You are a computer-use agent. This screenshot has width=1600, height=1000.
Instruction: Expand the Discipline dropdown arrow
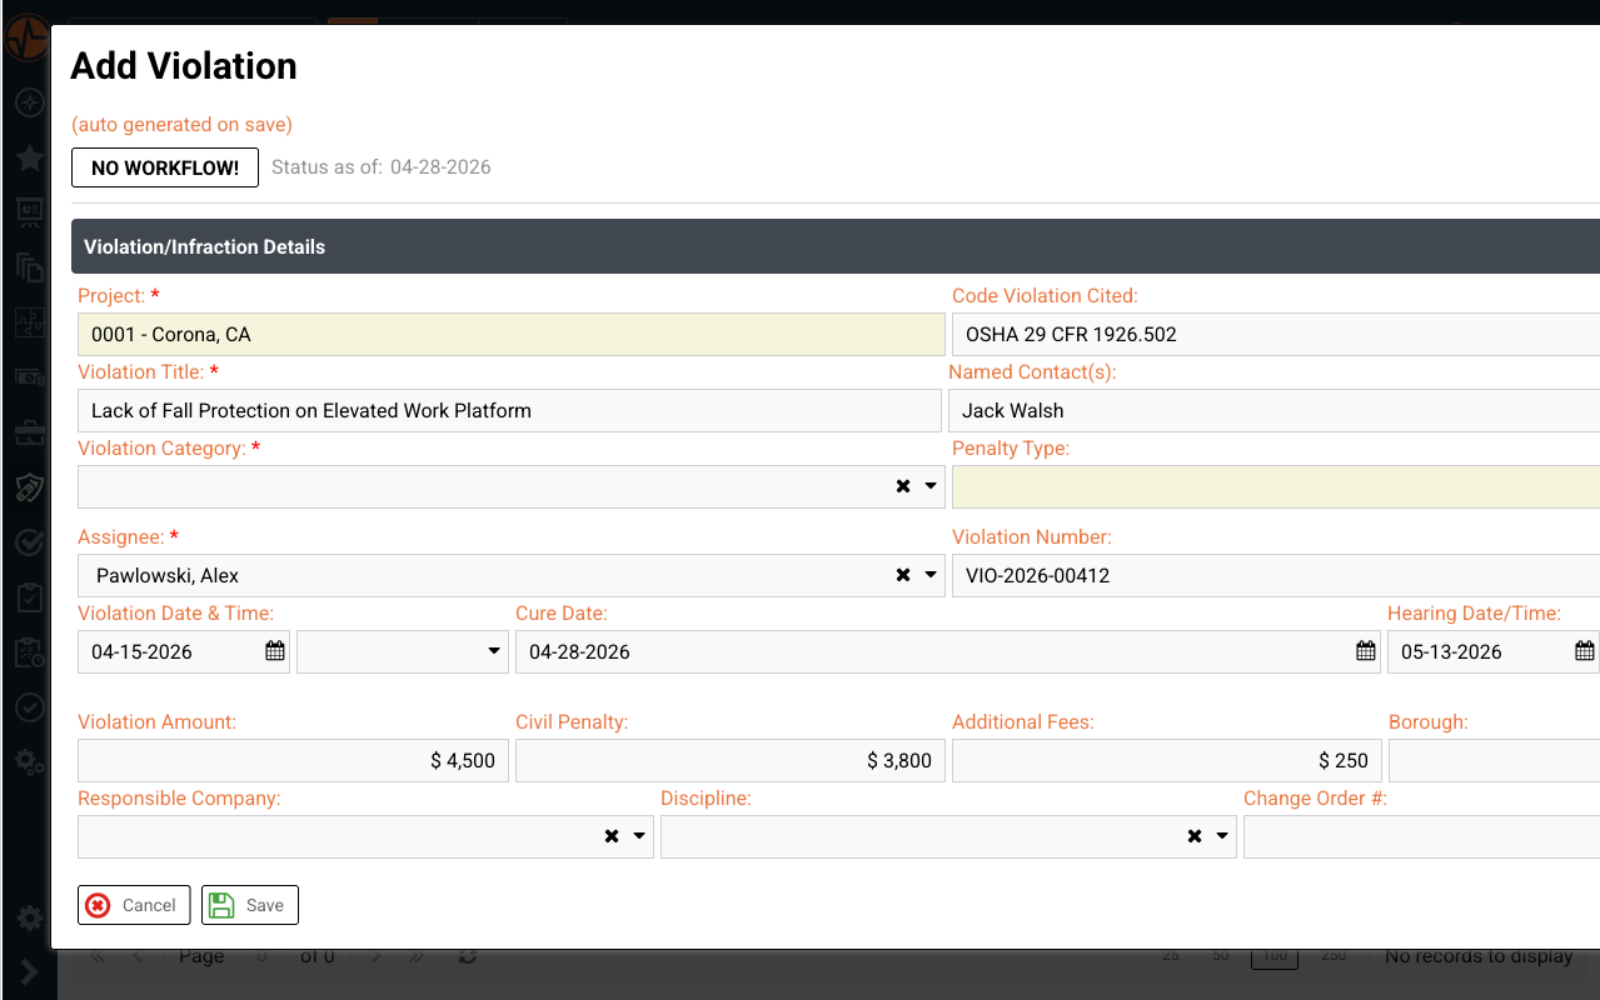tap(1222, 836)
